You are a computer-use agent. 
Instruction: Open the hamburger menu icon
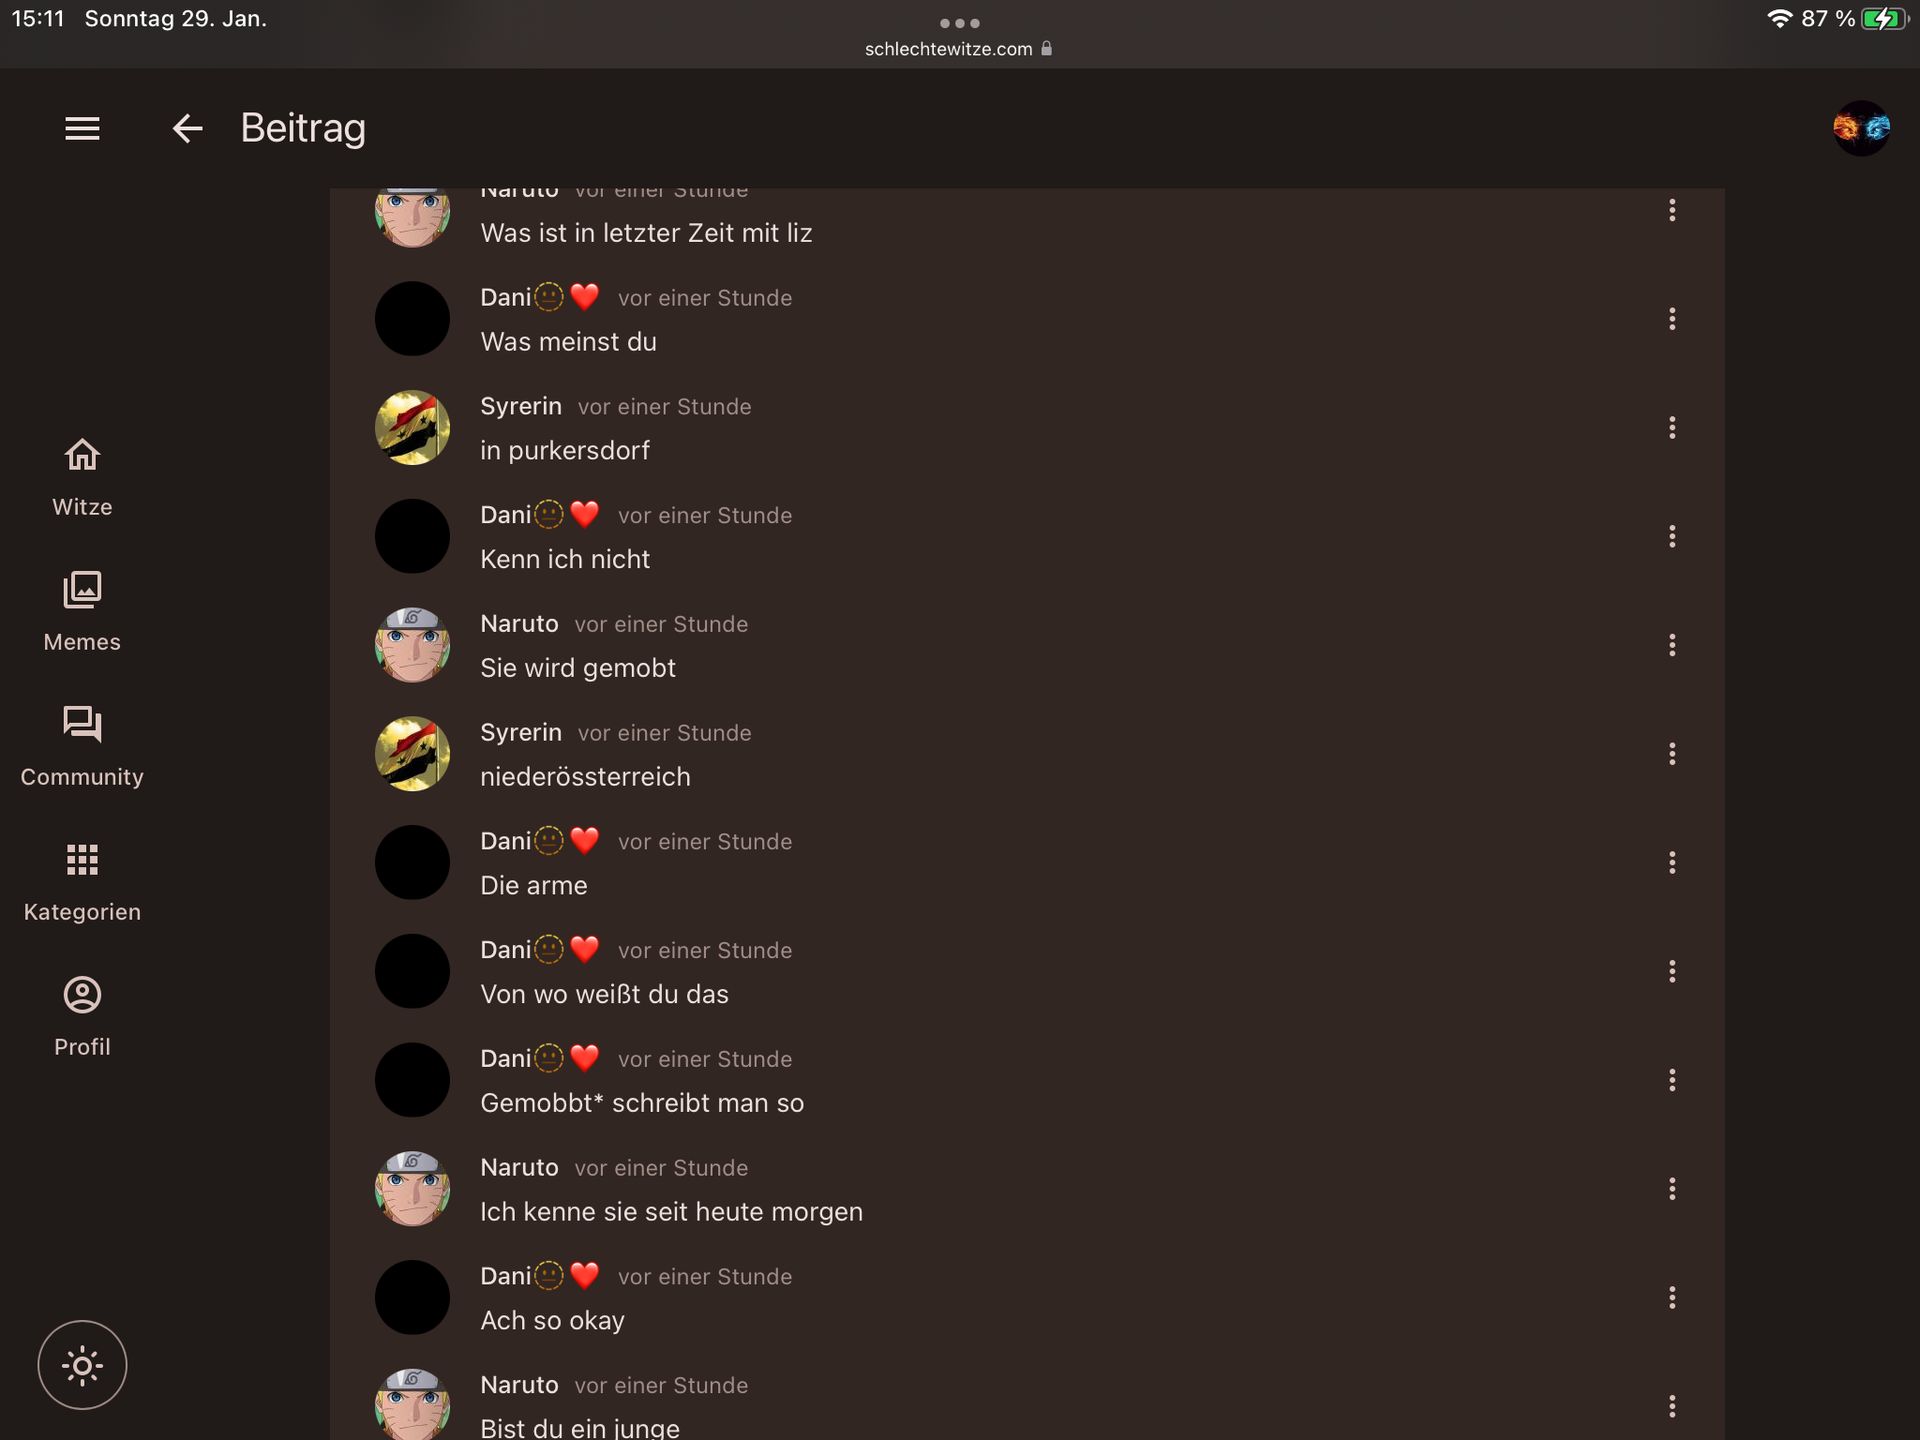pyautogui.click(x=82, y=128)
